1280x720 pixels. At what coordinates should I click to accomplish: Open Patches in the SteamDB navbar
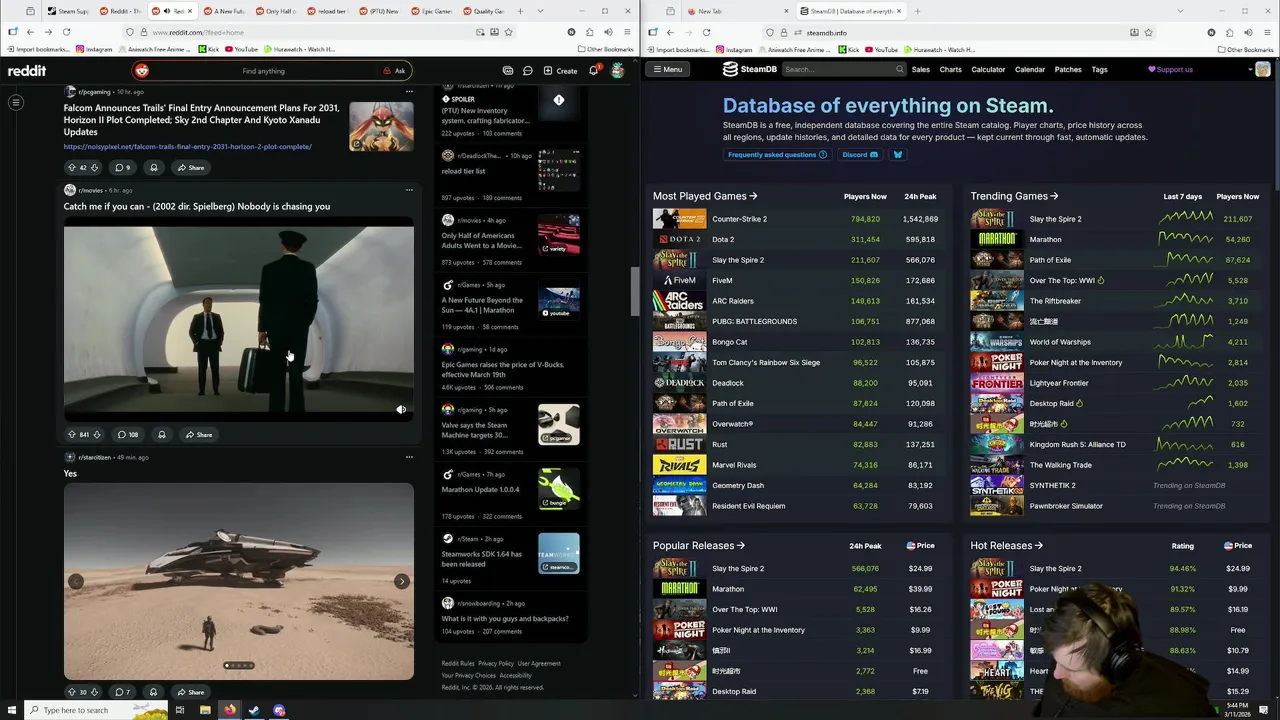click(x=1068, y=69)
